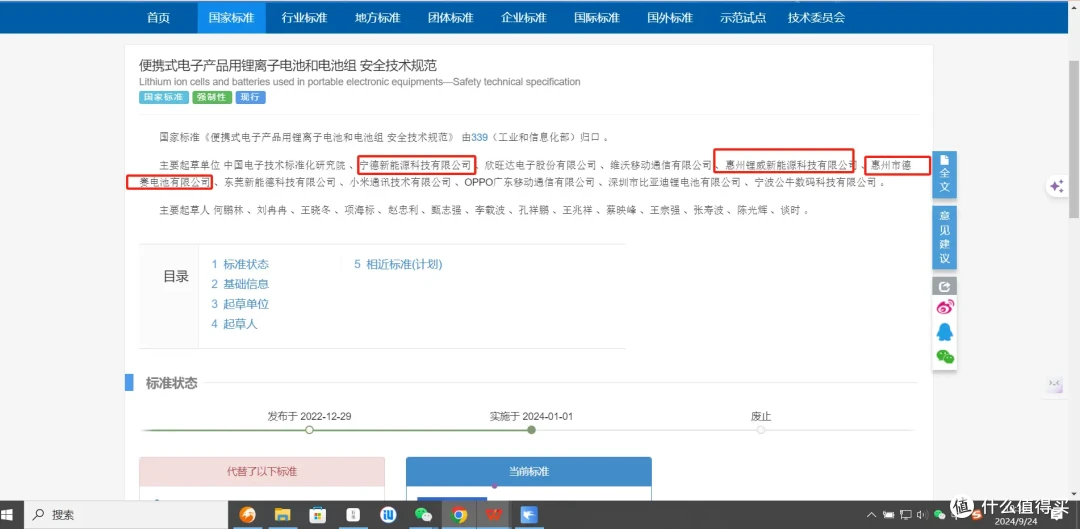Click the teal 国家标准 tag badge
Image resolution: width=1080 pixels, height=529 pixels.
pos(164,97)
